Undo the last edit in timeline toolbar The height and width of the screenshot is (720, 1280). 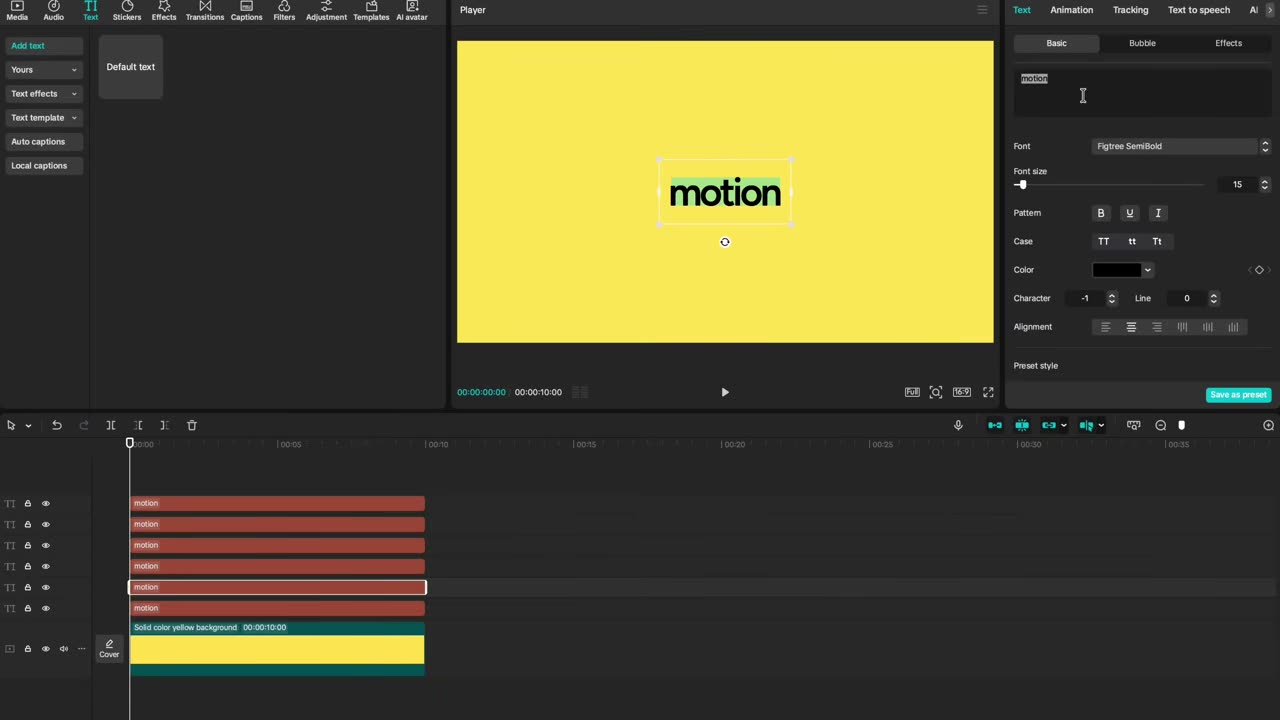[57, 425]
